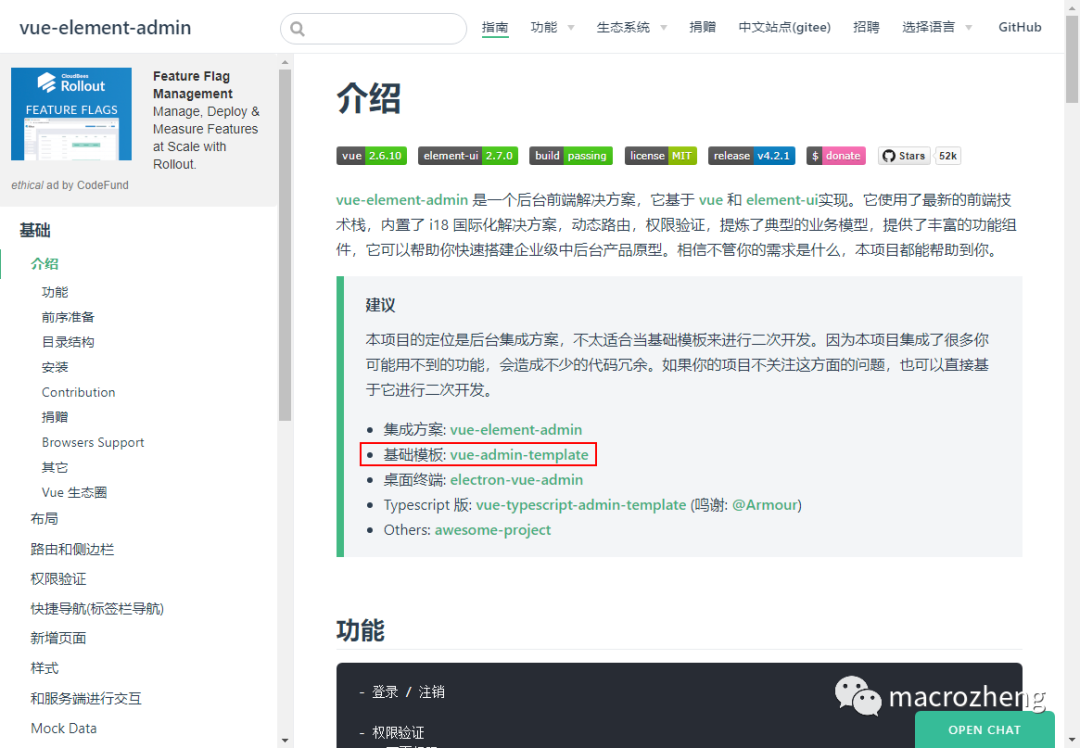This screenshot has height=748, width=1080.
Task: Open the vue-admin-template link
Action: (520, 454)
